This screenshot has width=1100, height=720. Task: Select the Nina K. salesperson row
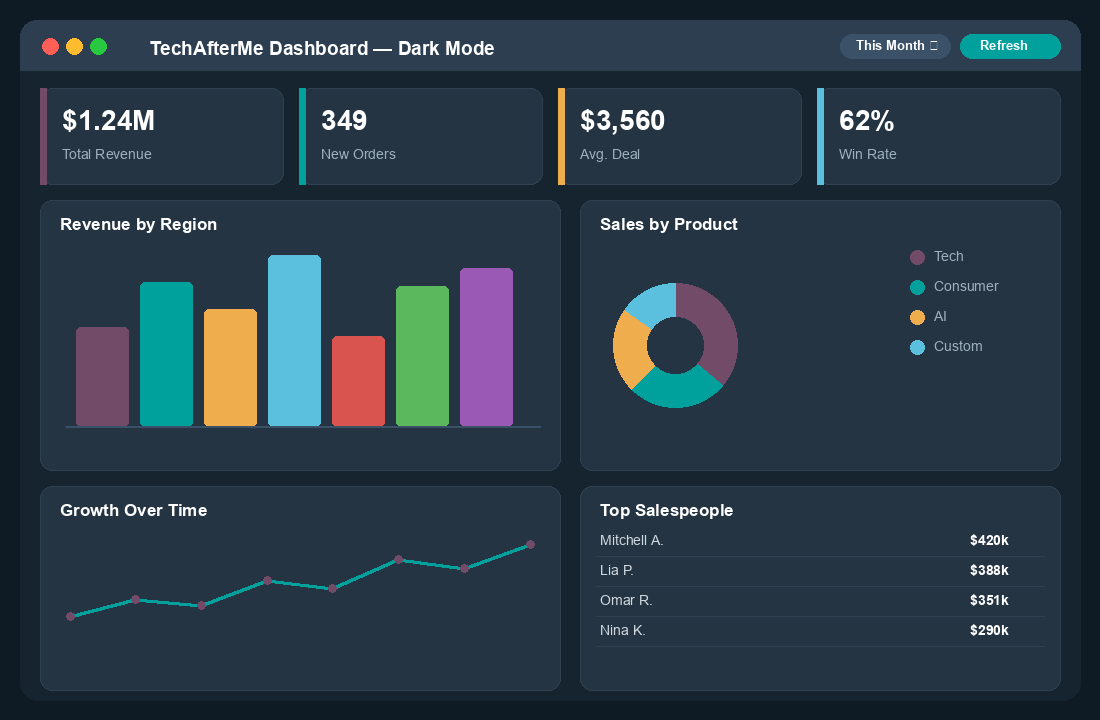[x=820, y=632]
